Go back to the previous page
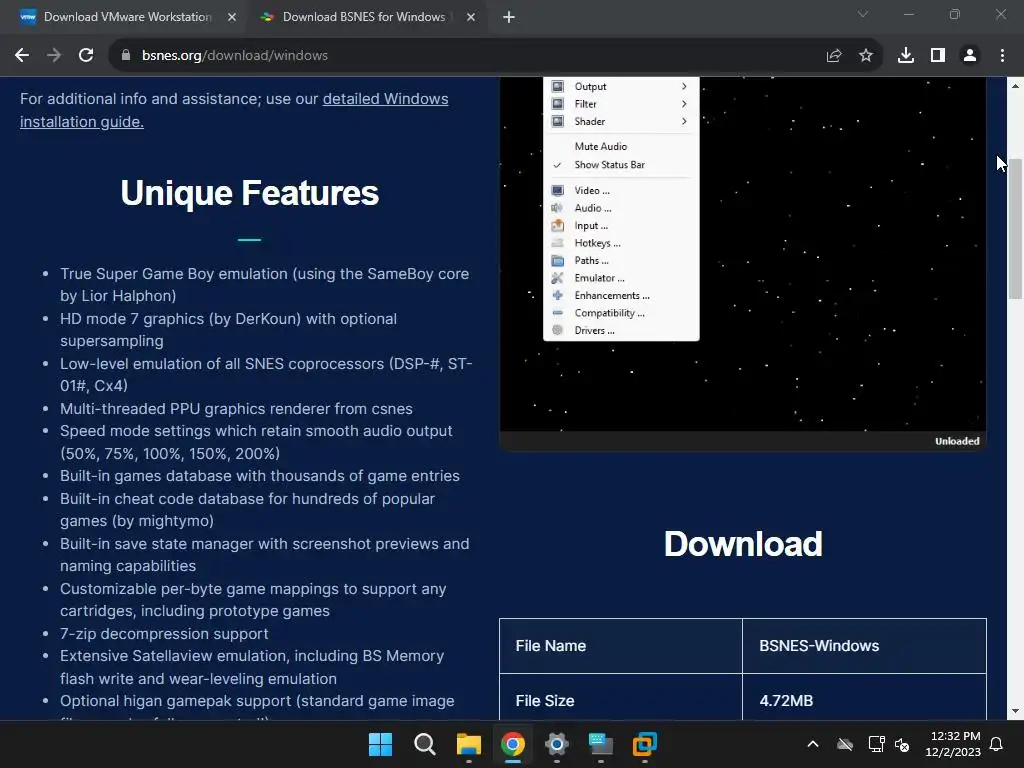 22,56
